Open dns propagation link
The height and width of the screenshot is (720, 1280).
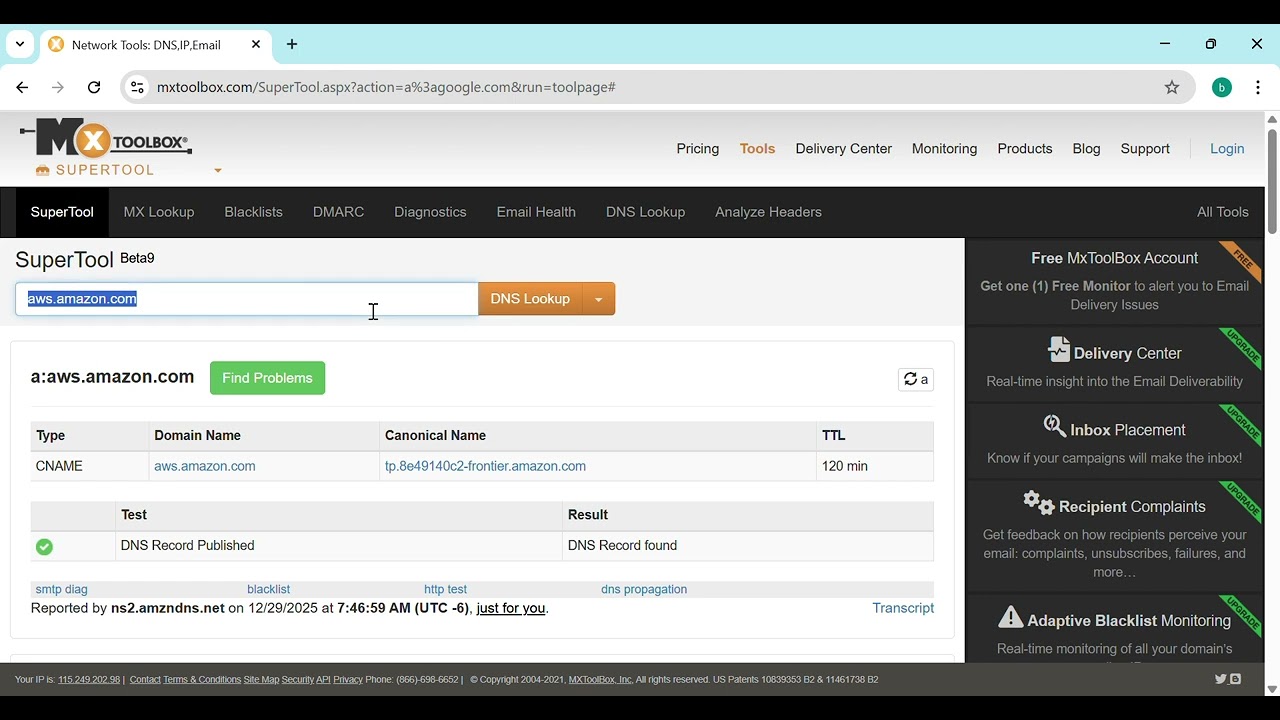644,589
